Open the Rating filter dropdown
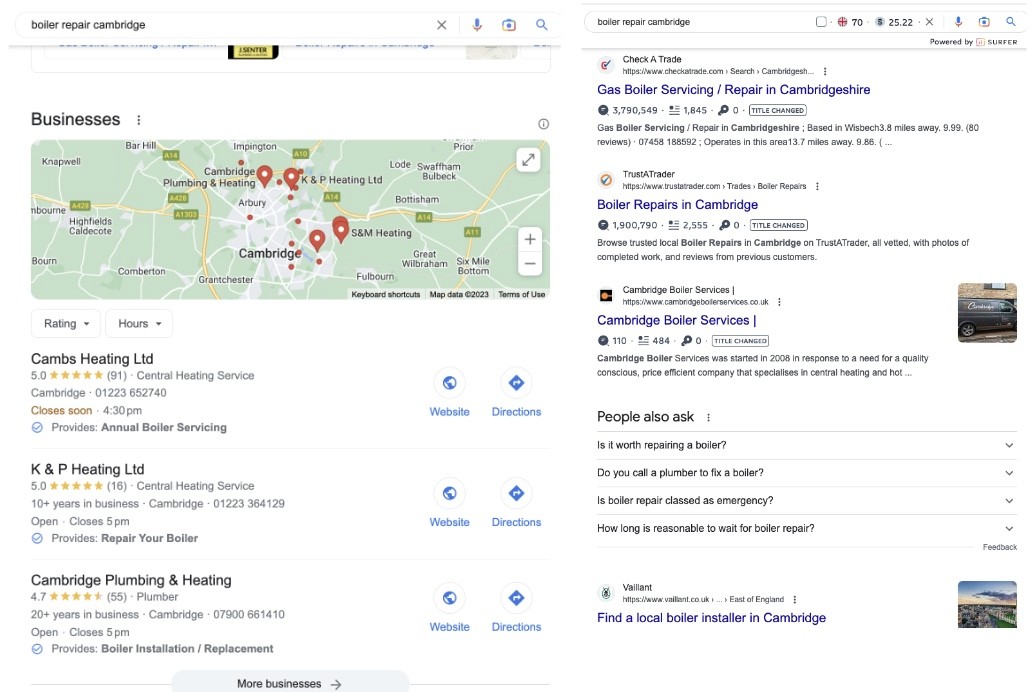The width and height of the screenshot is (1034, 692). (66, 323)
